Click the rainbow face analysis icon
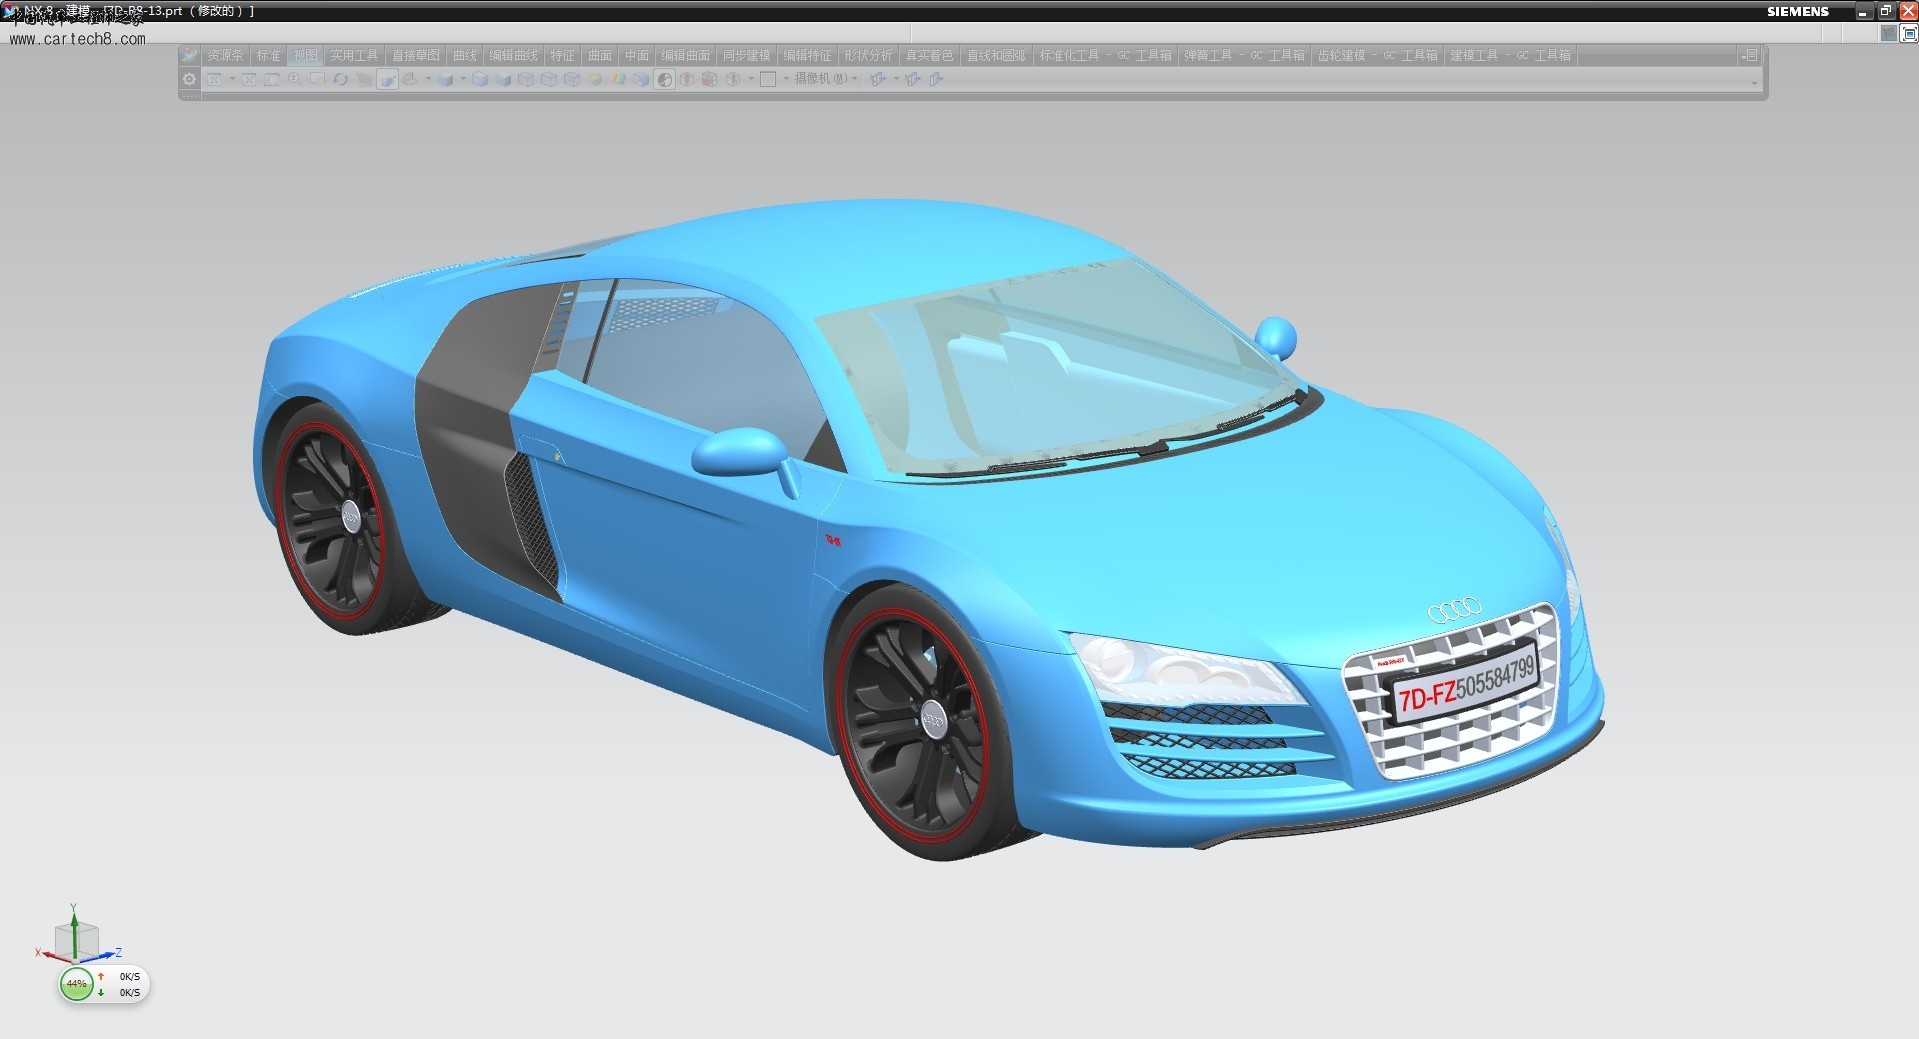Screen dimensions: 1919x1039 point(617,79)
